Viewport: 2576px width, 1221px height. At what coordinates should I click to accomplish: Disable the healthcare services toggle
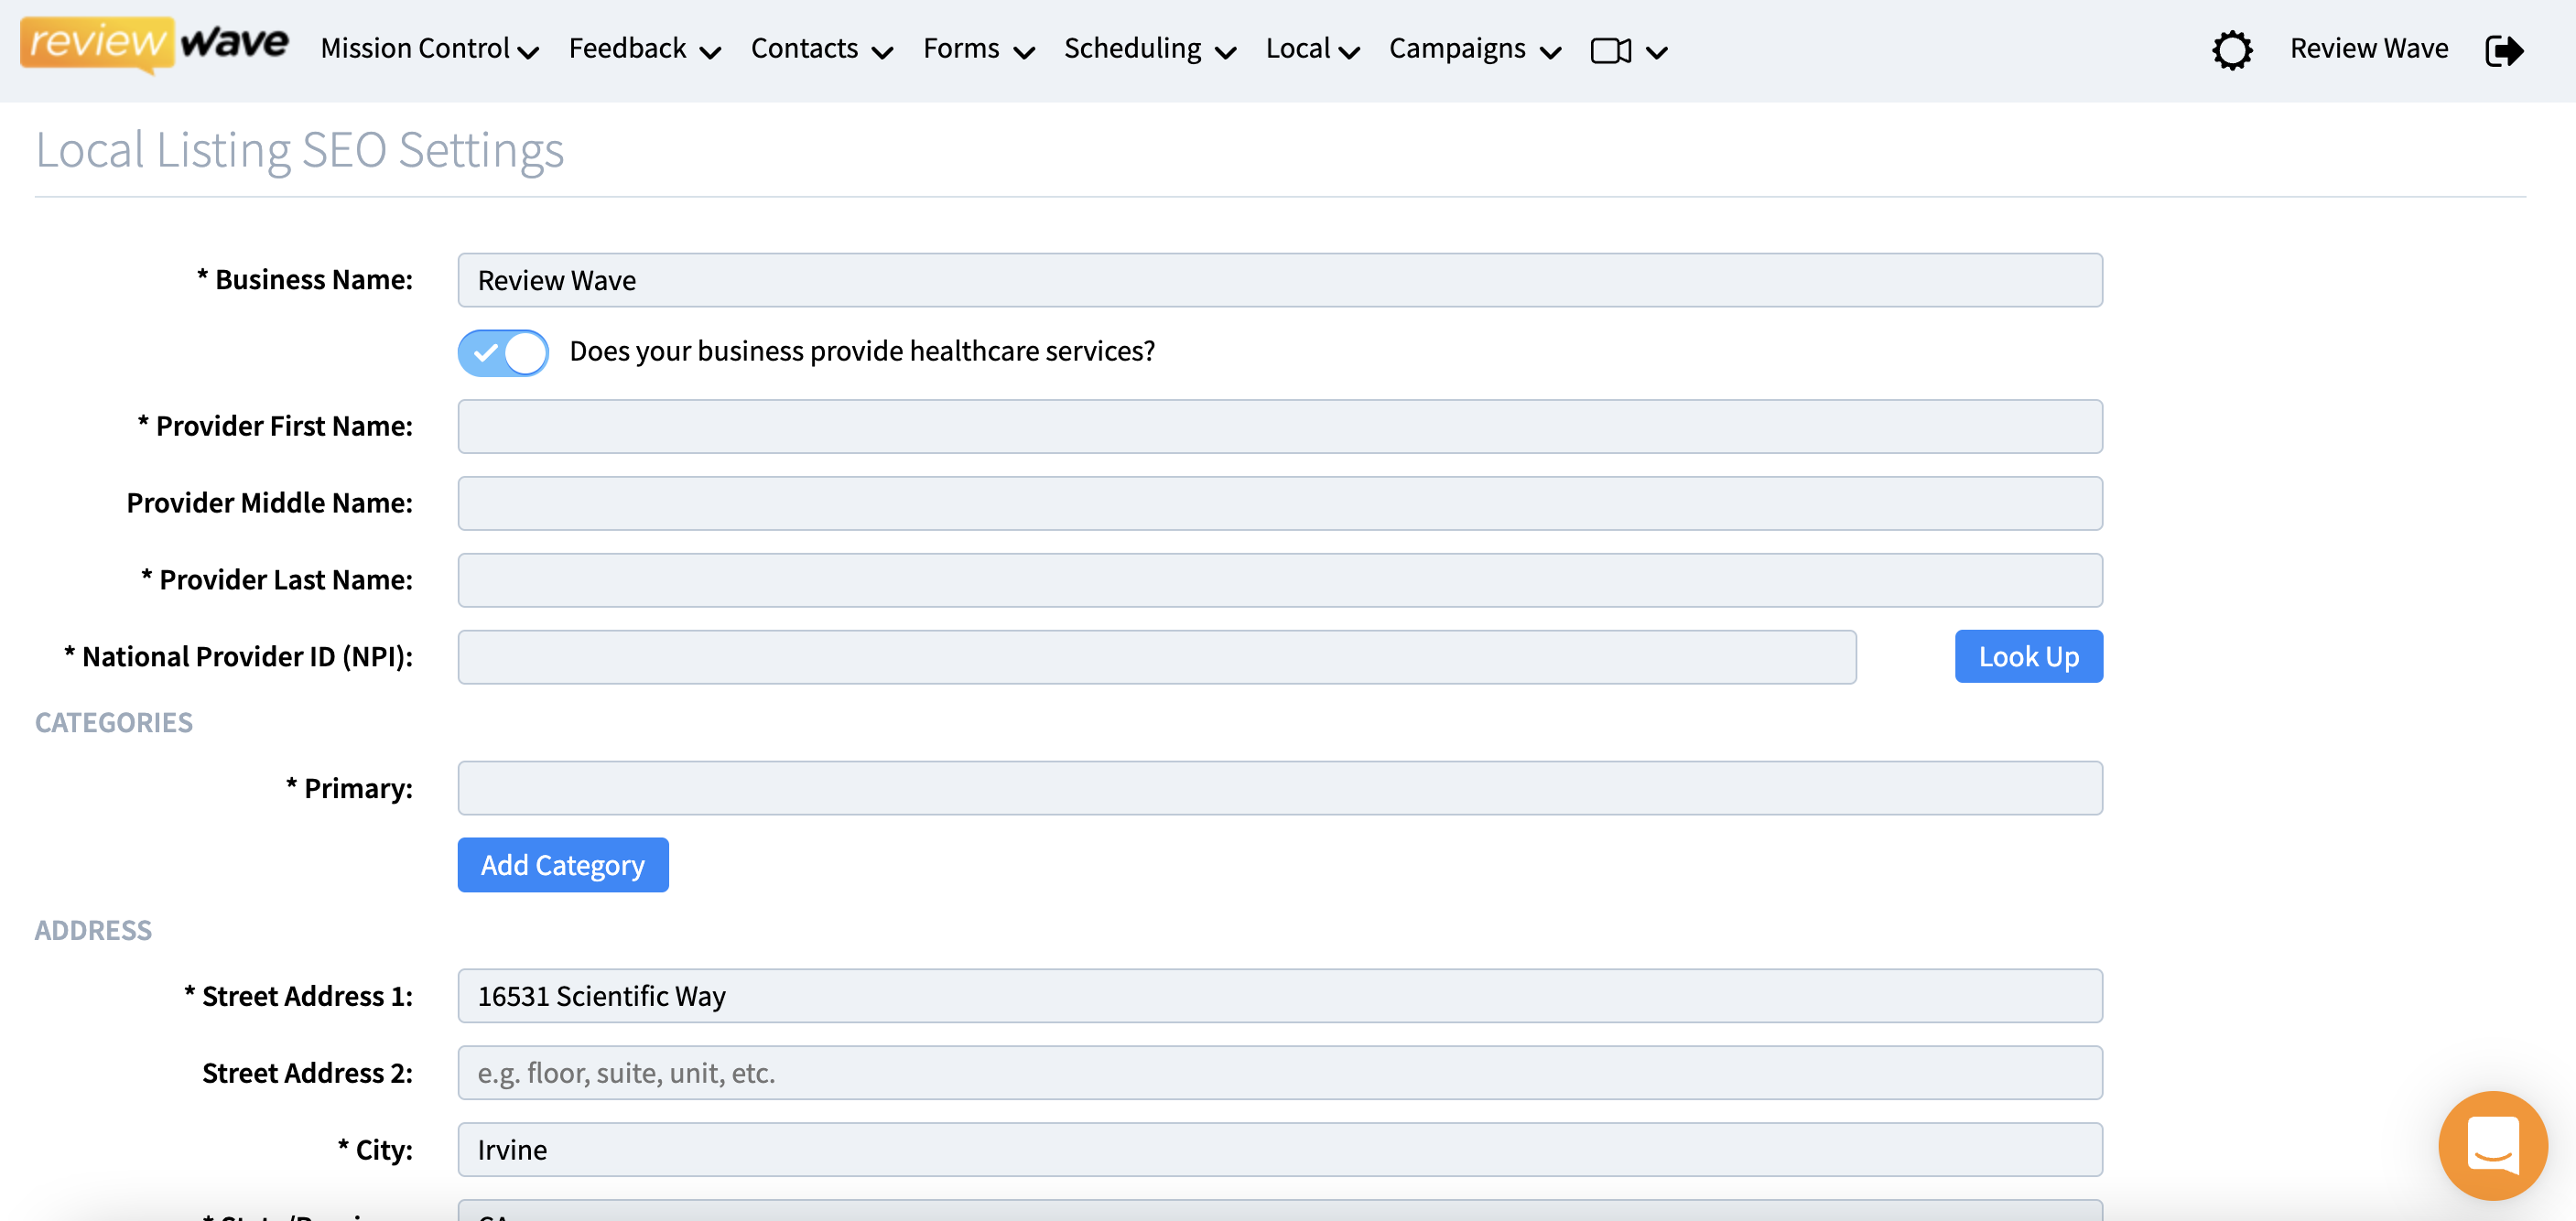pos(503,352)
